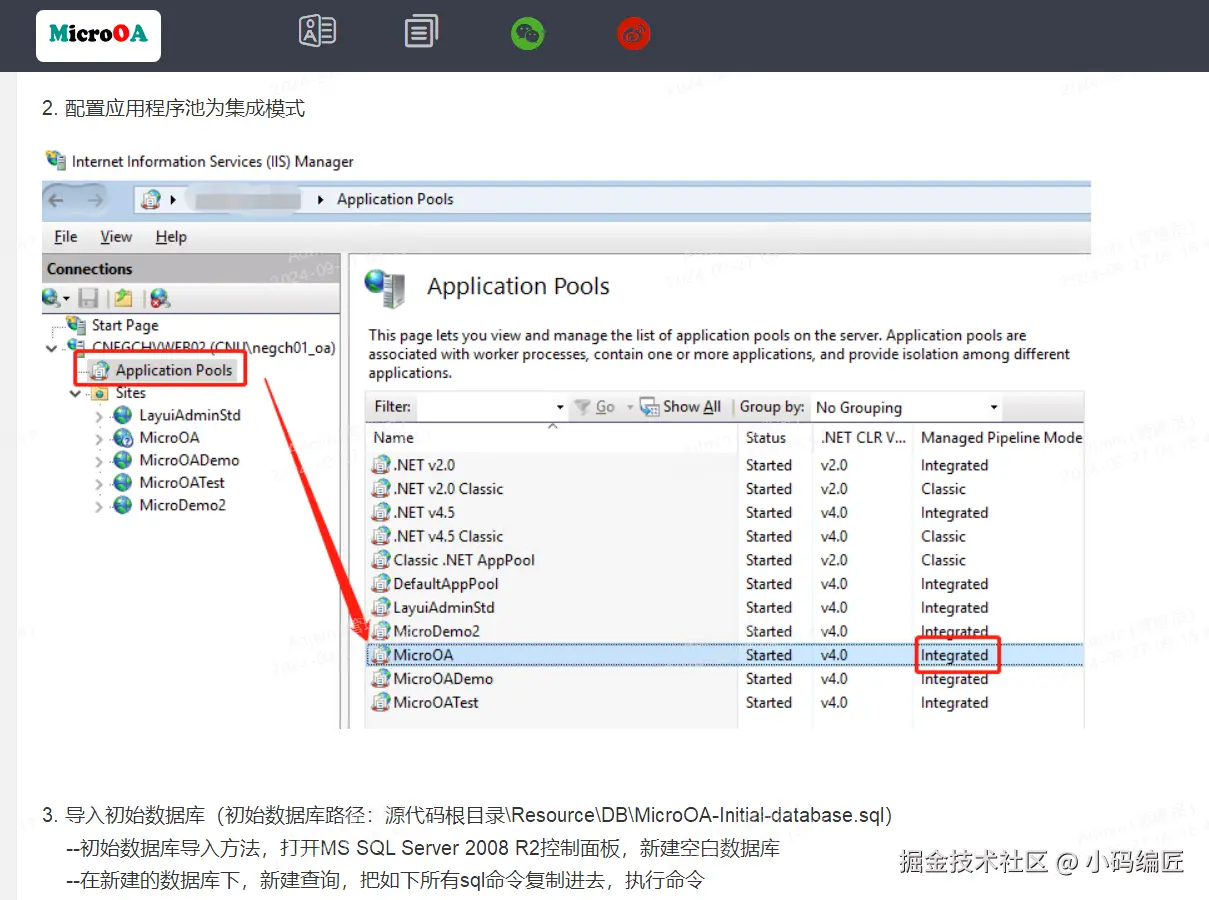Click the MicroOA logo in the header
The width and height of the screenshot is (1209, 900).
[98, 35]
